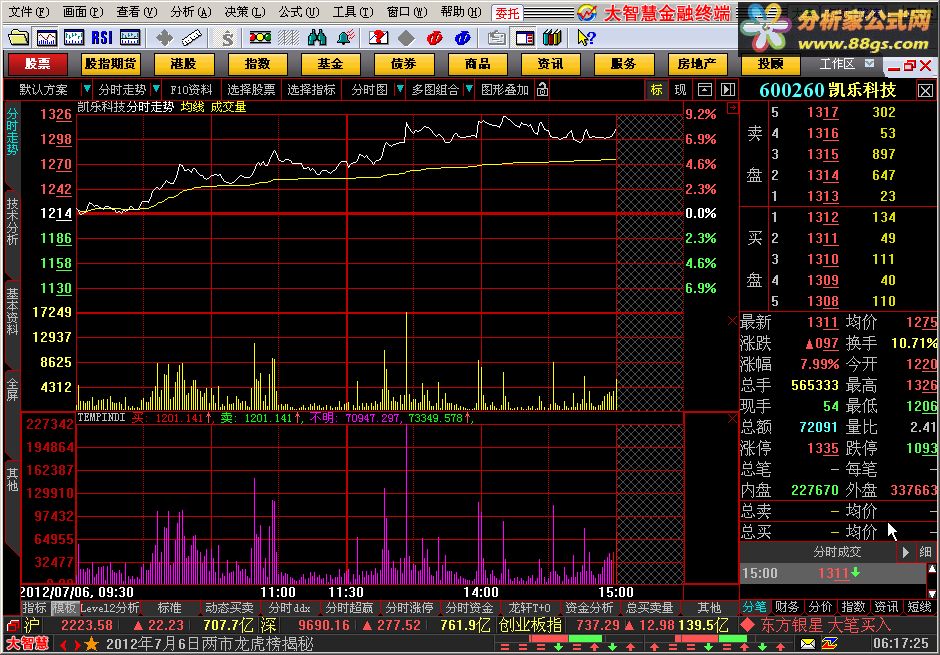940x655 pixels.
Task: Open the books library icon
Action: 552,38
